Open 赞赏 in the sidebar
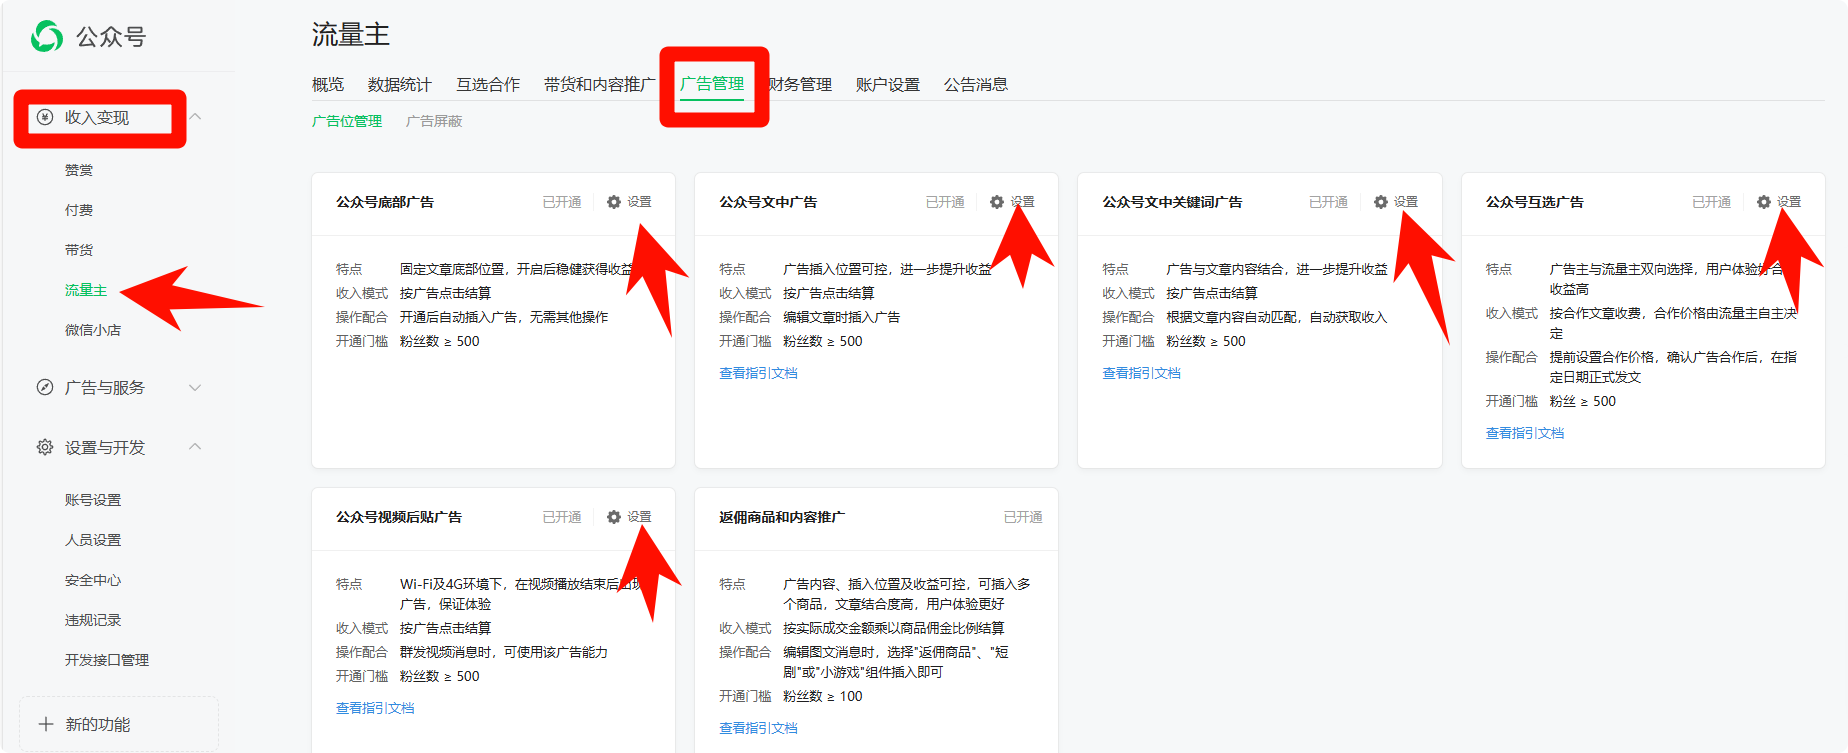Screen dimensions: 1848x753 [x=79, y=170]
